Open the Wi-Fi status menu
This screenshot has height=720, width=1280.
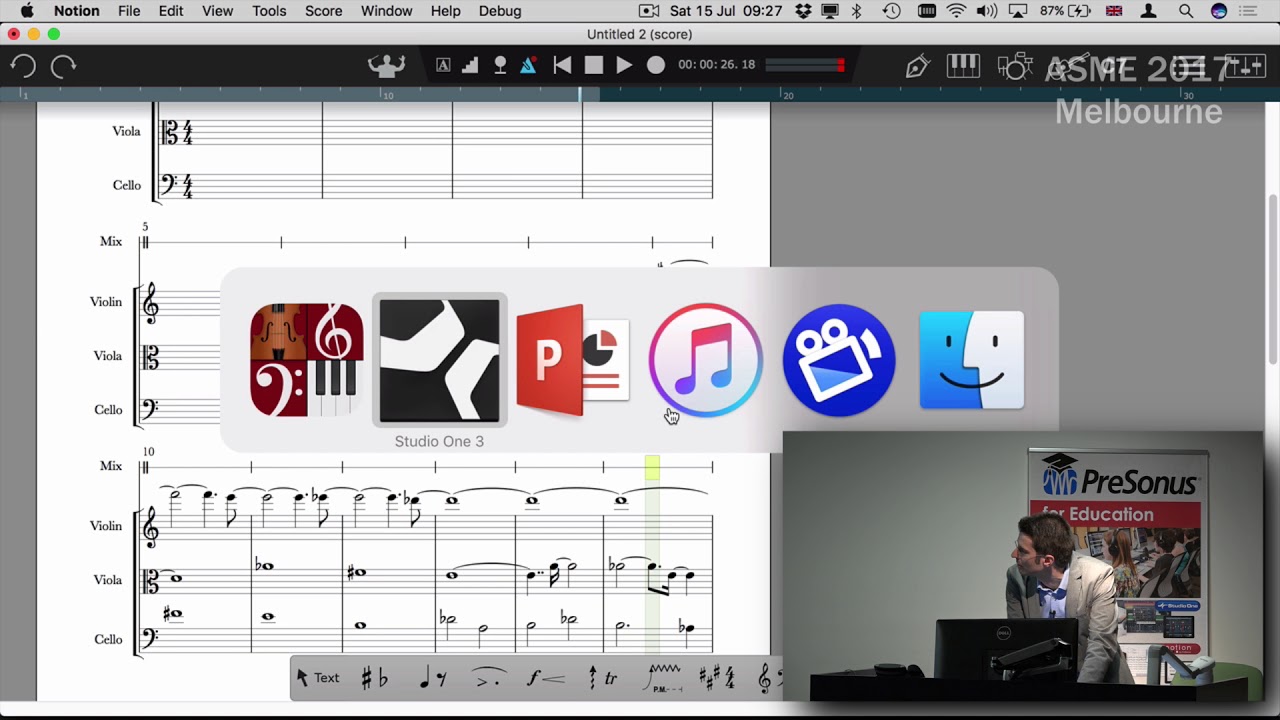point(957,11)
